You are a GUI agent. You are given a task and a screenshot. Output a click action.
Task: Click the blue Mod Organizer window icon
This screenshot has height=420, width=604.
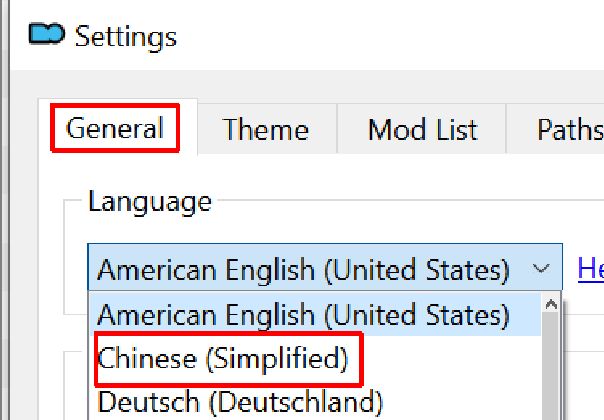(x=47, y=34)
